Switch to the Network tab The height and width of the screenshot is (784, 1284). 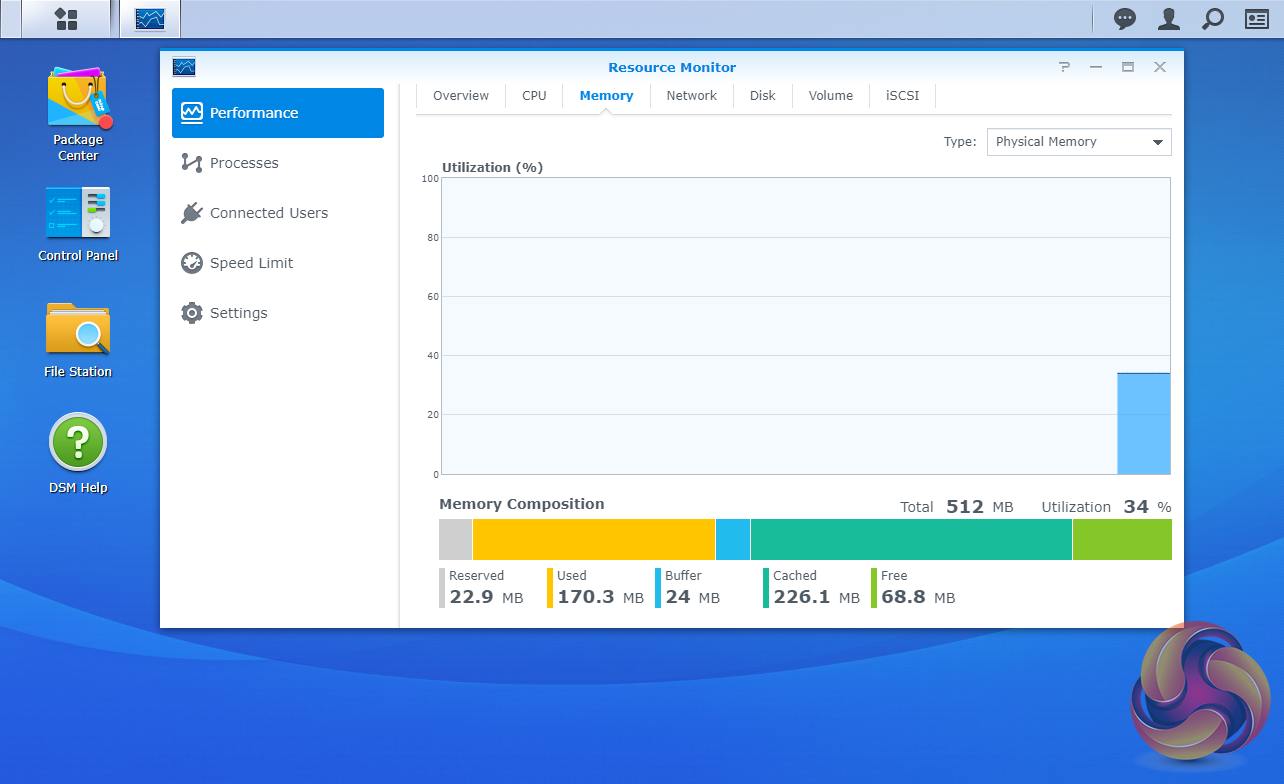click(x=691, y=96)
